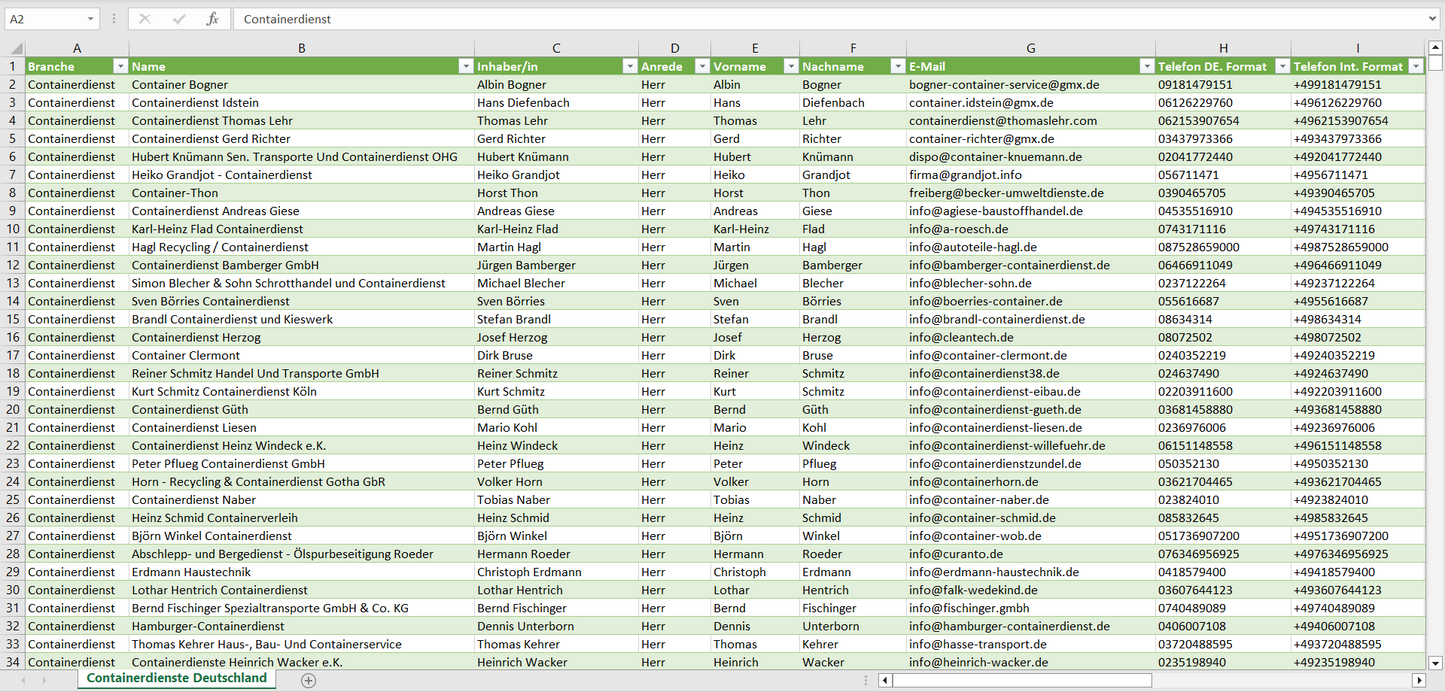Click into the formula bar text field

(800, 19)
